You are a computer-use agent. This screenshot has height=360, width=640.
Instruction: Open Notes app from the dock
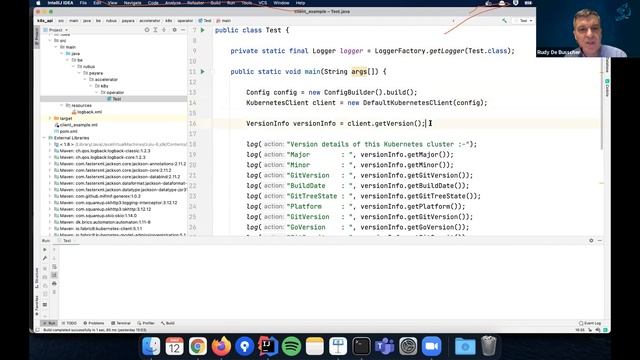[314, 346]
